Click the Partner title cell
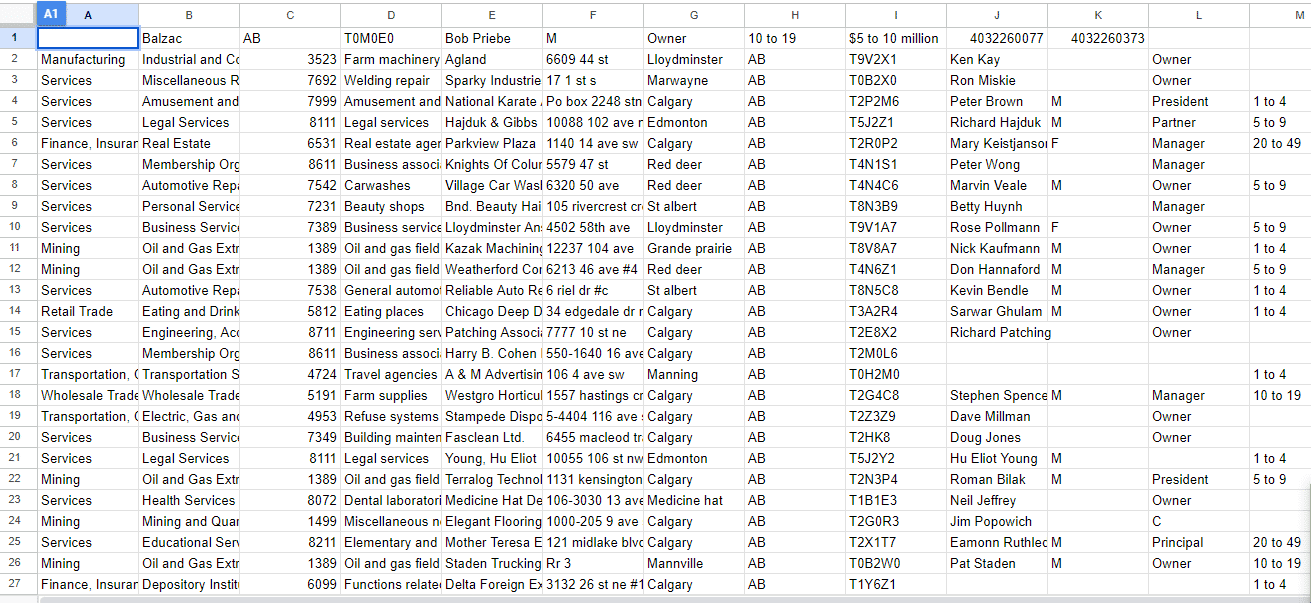This screenshot has width=1311, height=603. (1198, 122)
